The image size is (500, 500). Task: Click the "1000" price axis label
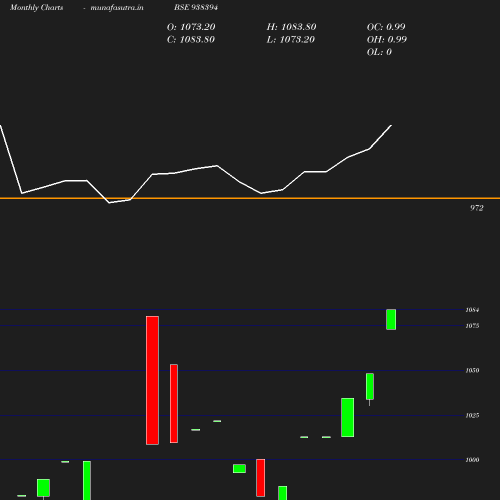(x=472, y=460)
